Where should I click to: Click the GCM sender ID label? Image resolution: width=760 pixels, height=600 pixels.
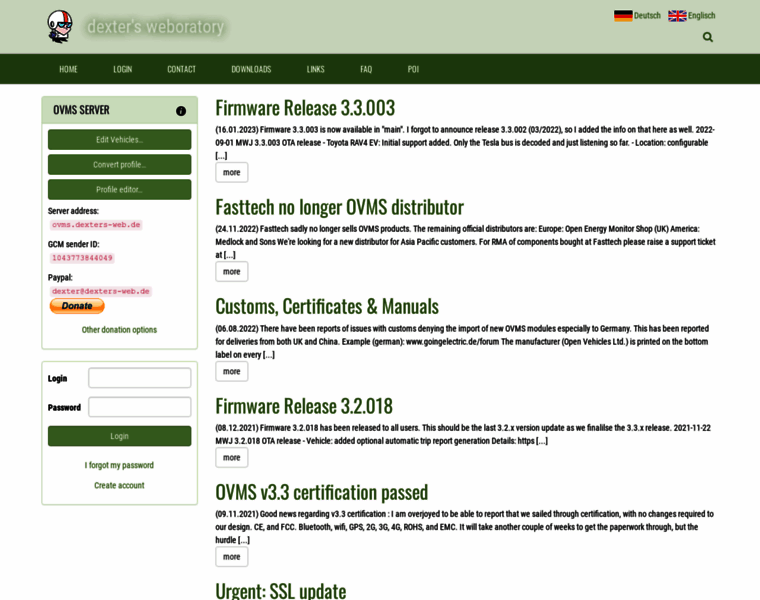point(74,244)
